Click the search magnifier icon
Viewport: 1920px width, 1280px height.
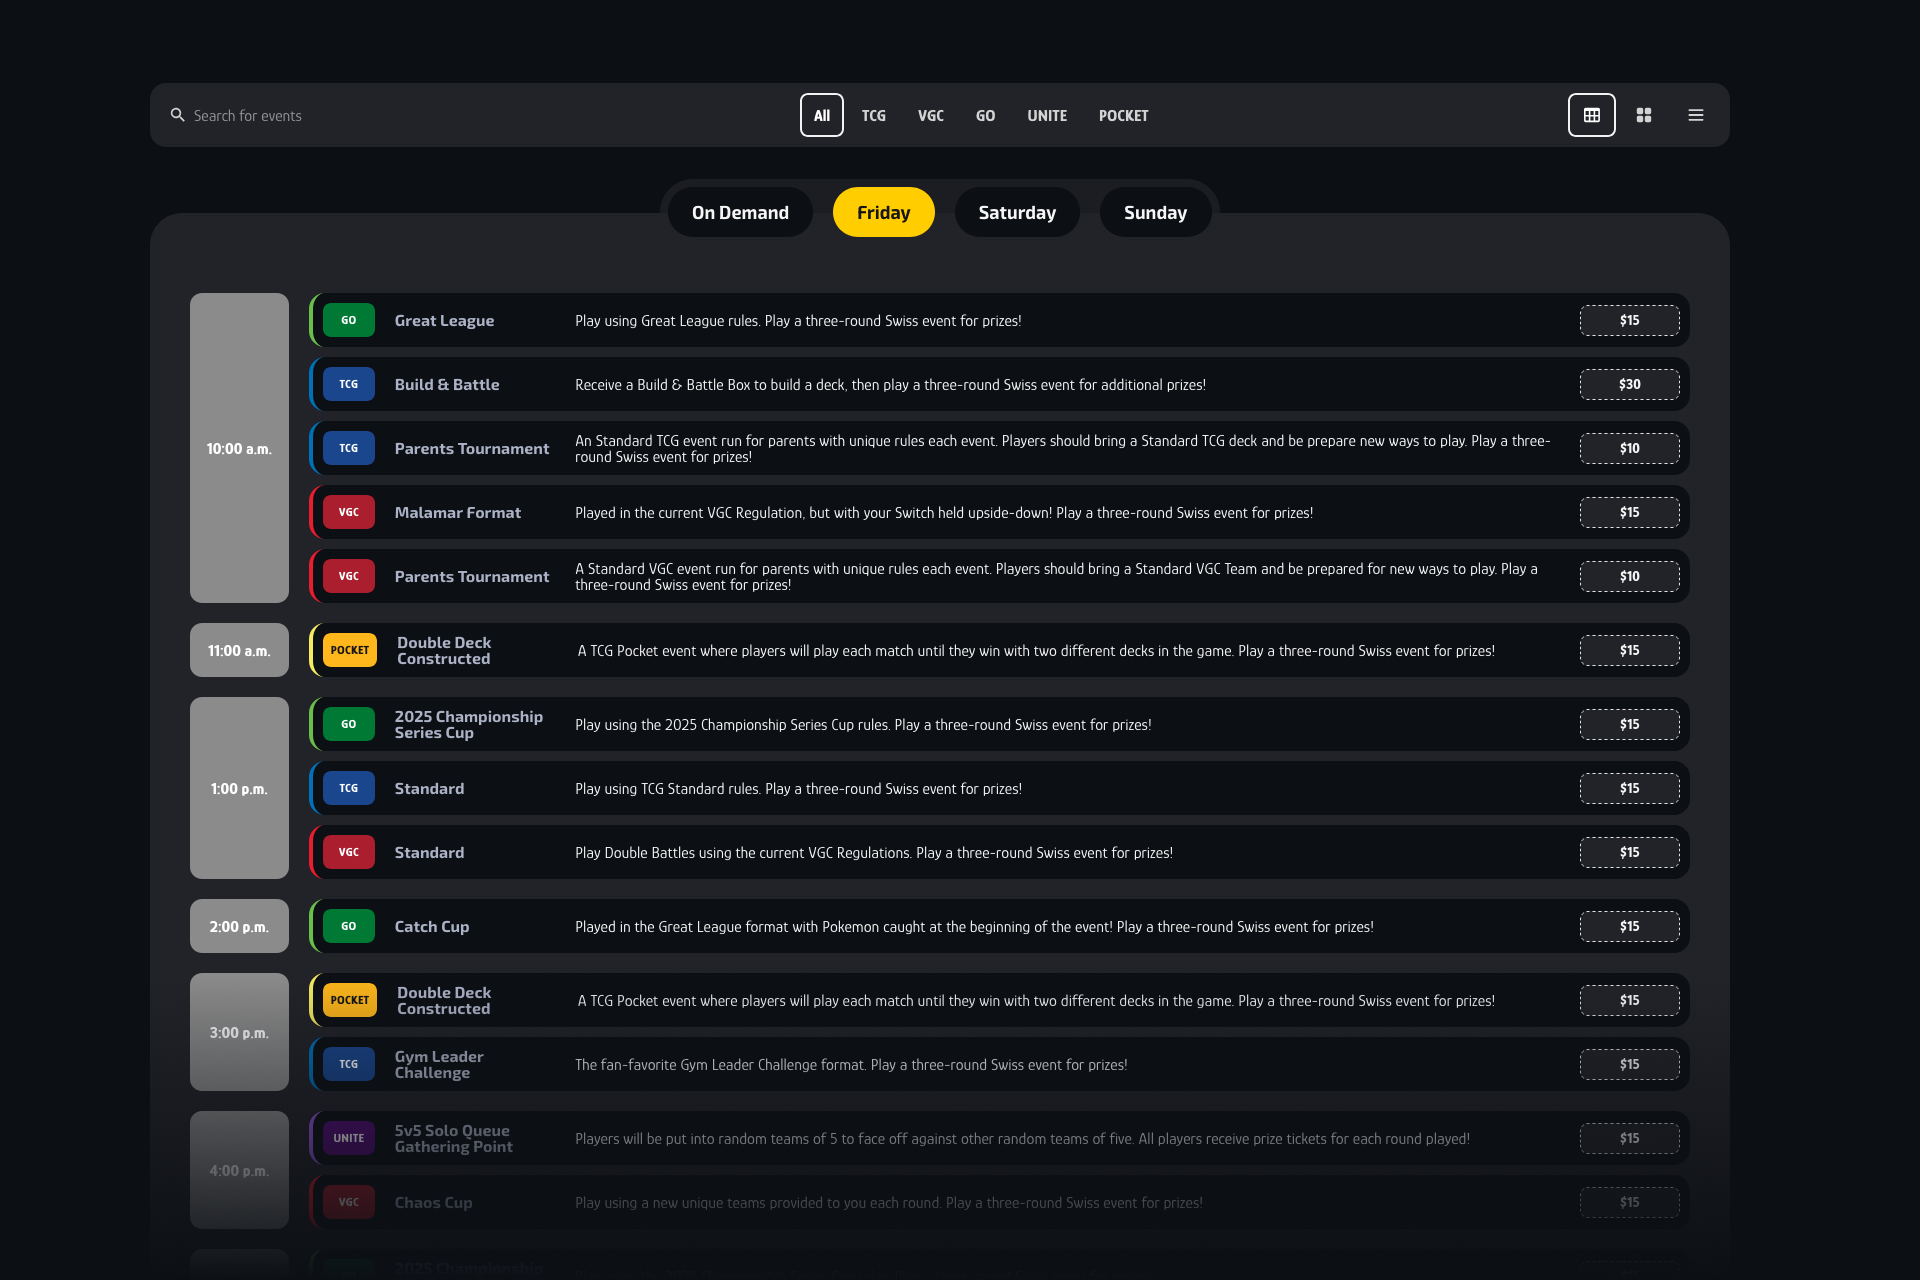point(177,115)
